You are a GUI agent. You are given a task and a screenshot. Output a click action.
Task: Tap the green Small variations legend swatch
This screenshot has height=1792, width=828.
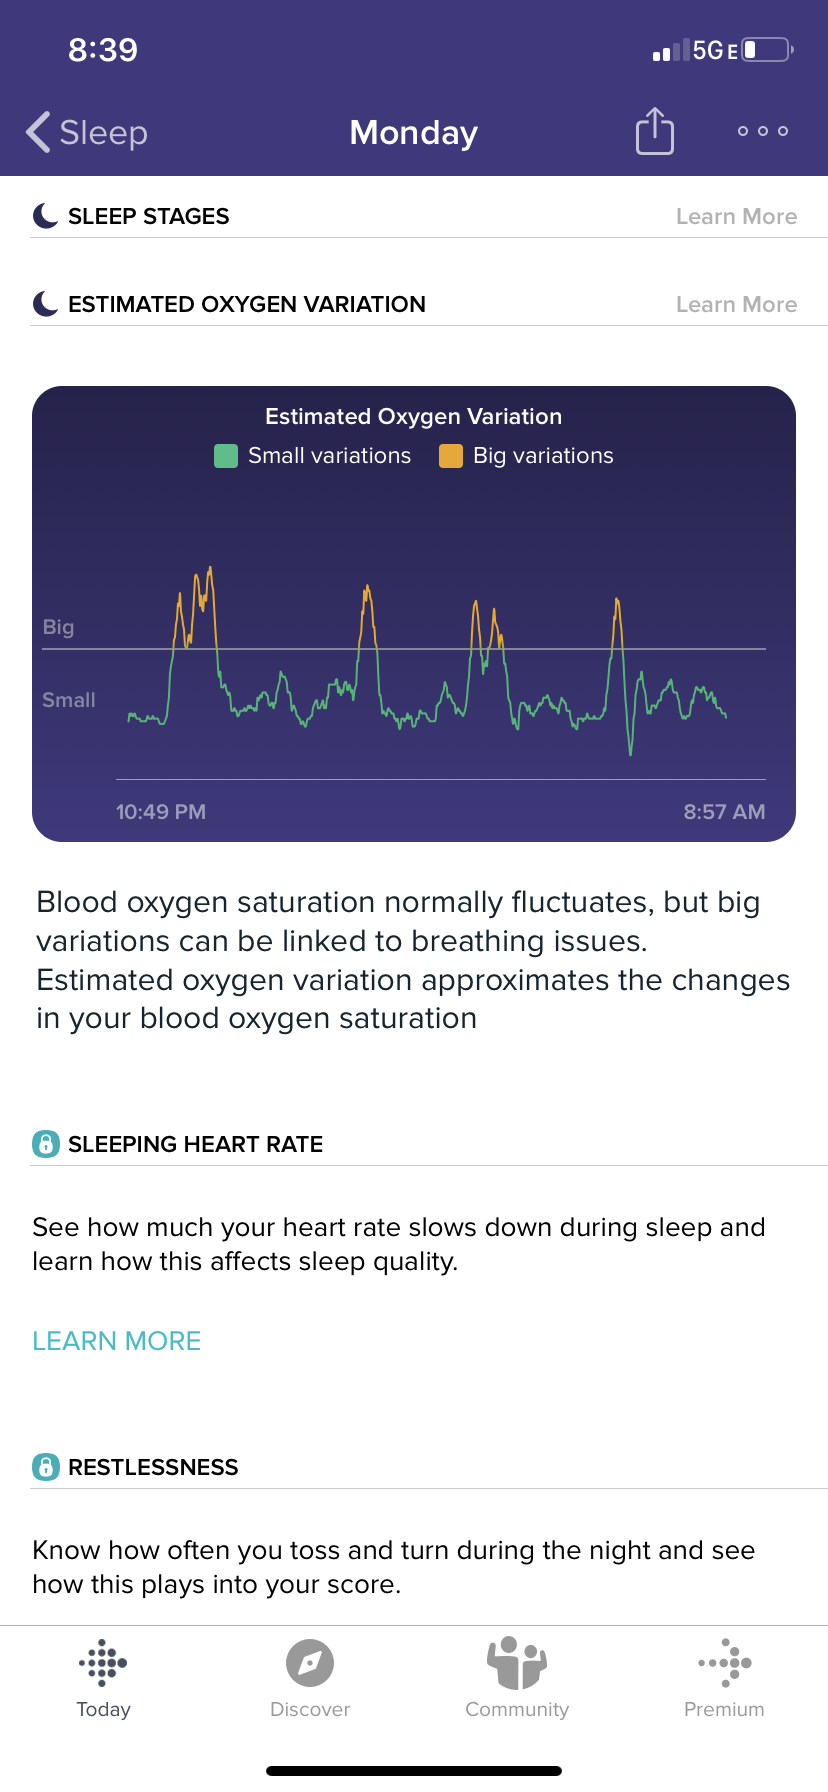pos(226,456)
